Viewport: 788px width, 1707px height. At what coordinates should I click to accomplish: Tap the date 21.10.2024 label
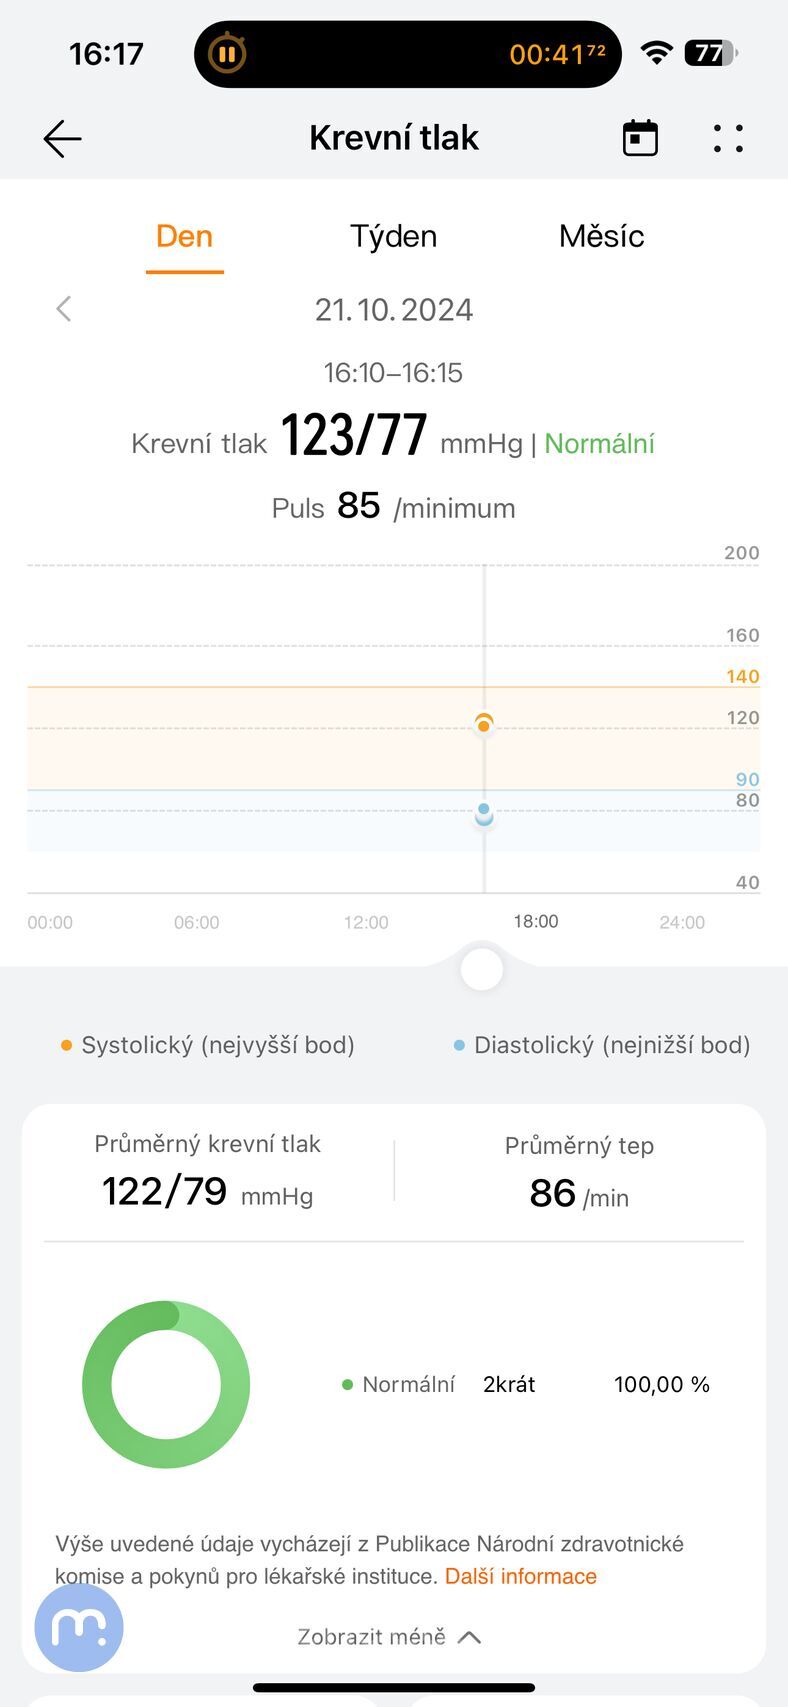pyautogui.click(x=394, y=310)
